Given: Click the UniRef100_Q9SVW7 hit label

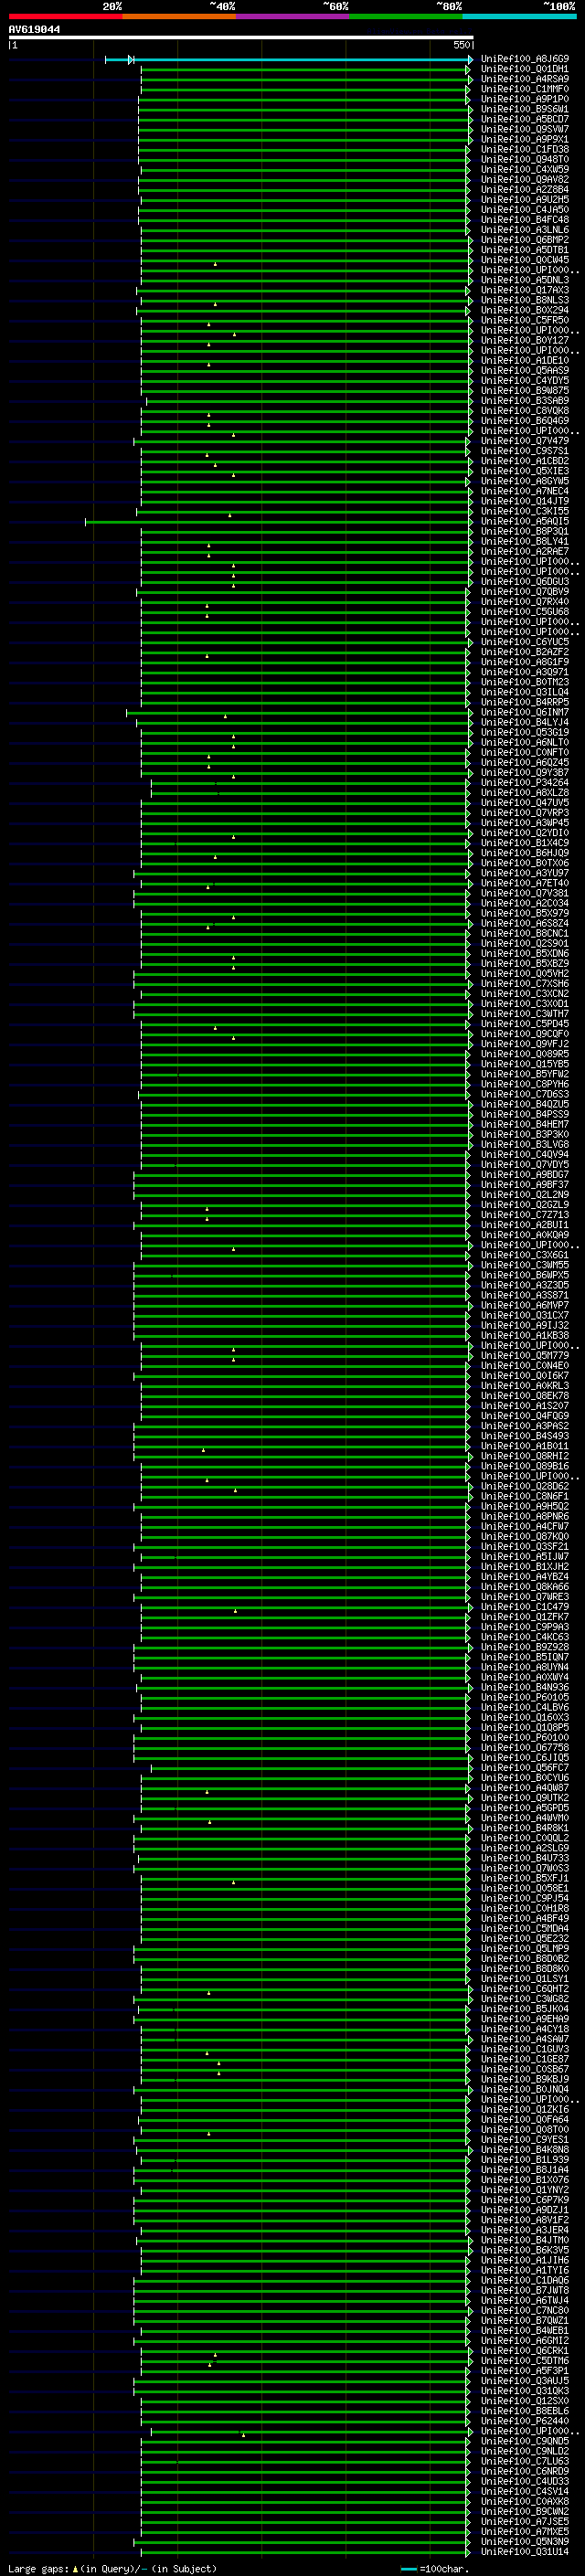Looking at the screenshot, I should tap(525, 129).
